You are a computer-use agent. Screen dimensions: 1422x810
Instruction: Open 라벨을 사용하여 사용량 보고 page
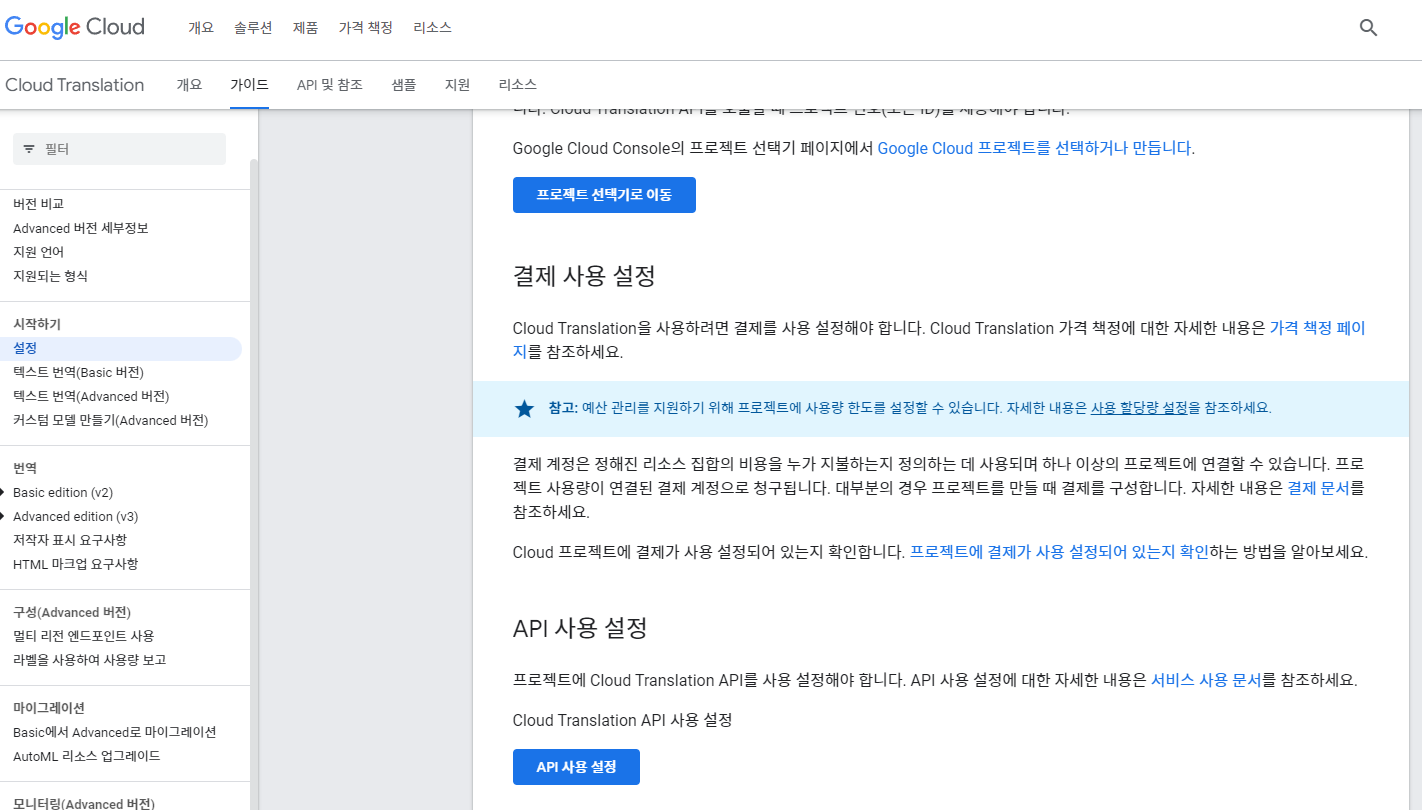pyautogui.click(x=90, y=660)
